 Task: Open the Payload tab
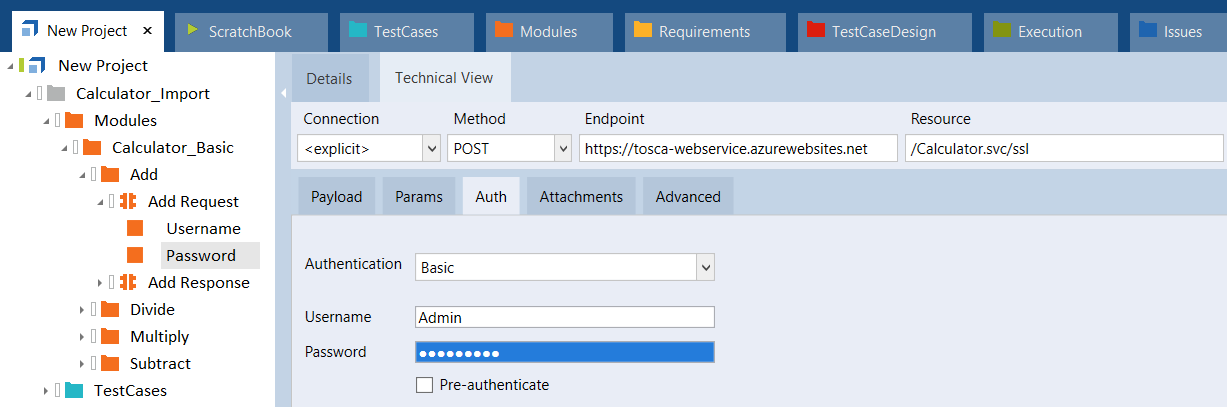click(336, 196)
